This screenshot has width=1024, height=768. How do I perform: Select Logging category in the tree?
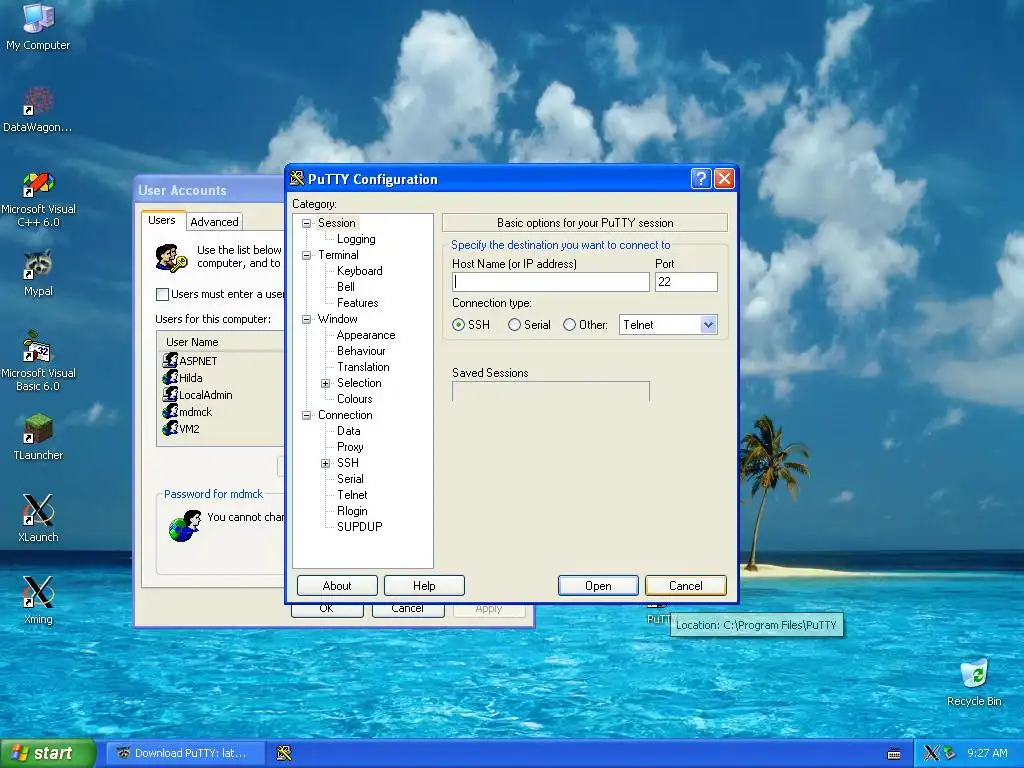[x=356, y=239]
